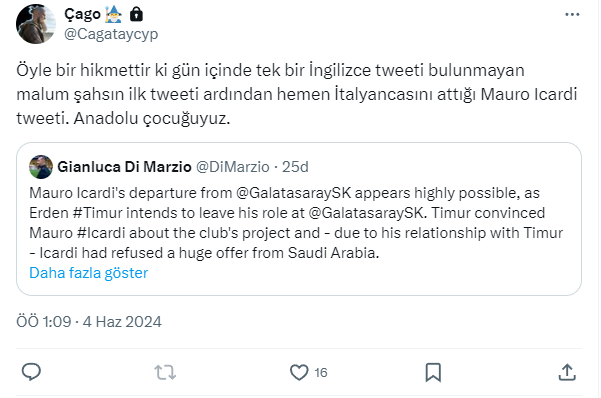Open Gianluca Di Marzio's name link
The width and height of the screenshot is (601, 398).
click(x=124, y=167)
